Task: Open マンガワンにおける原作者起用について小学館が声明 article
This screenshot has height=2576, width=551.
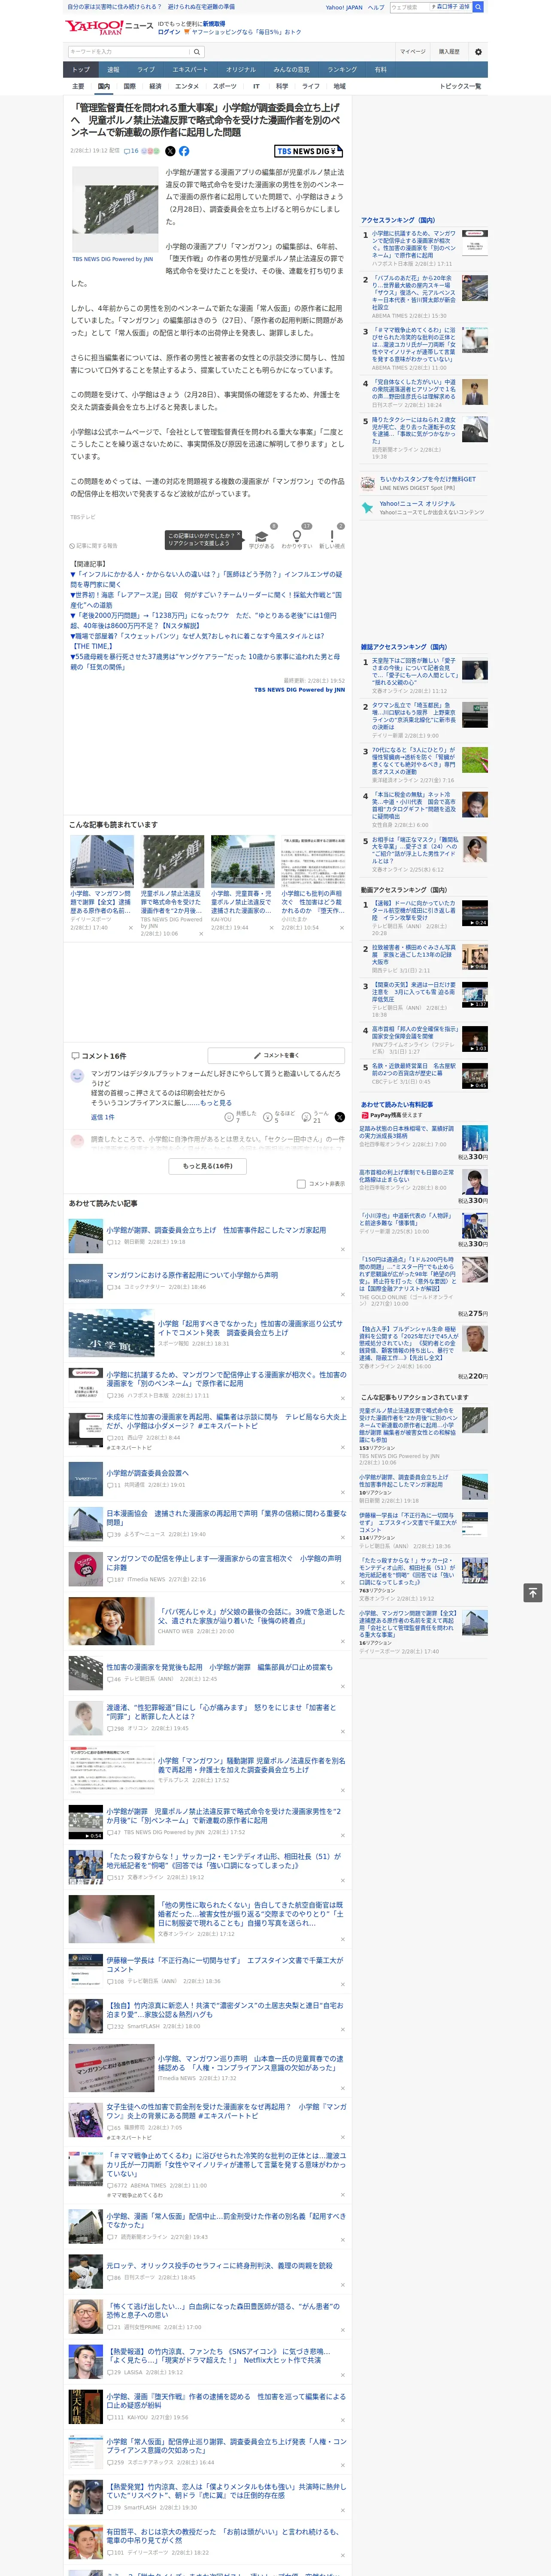Action: click(x=192, y=1275)
